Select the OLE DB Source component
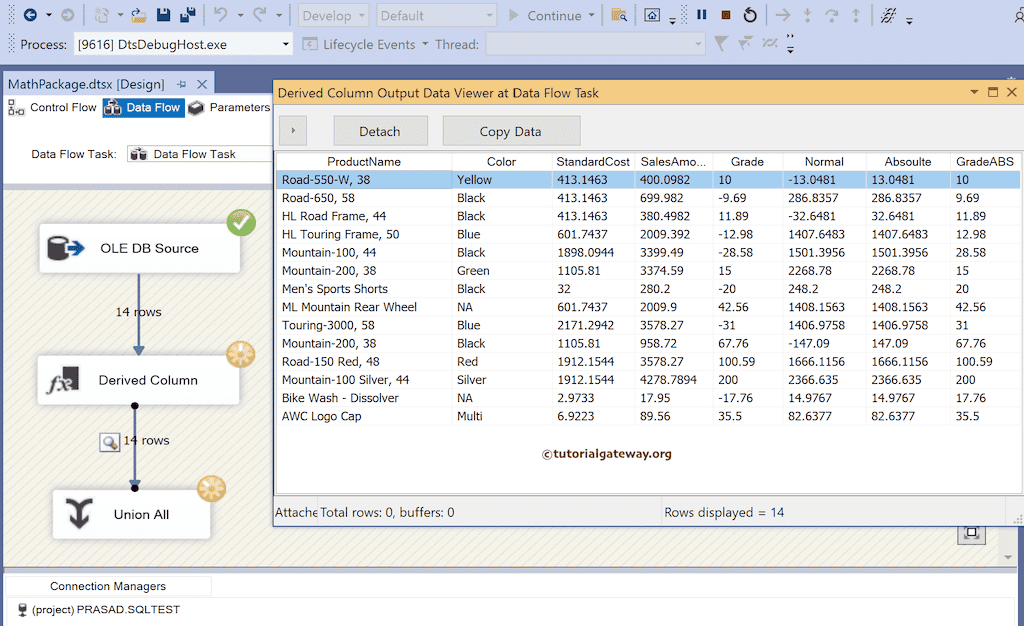Viewport: 1024px width, 626px height. pos(140,247)
